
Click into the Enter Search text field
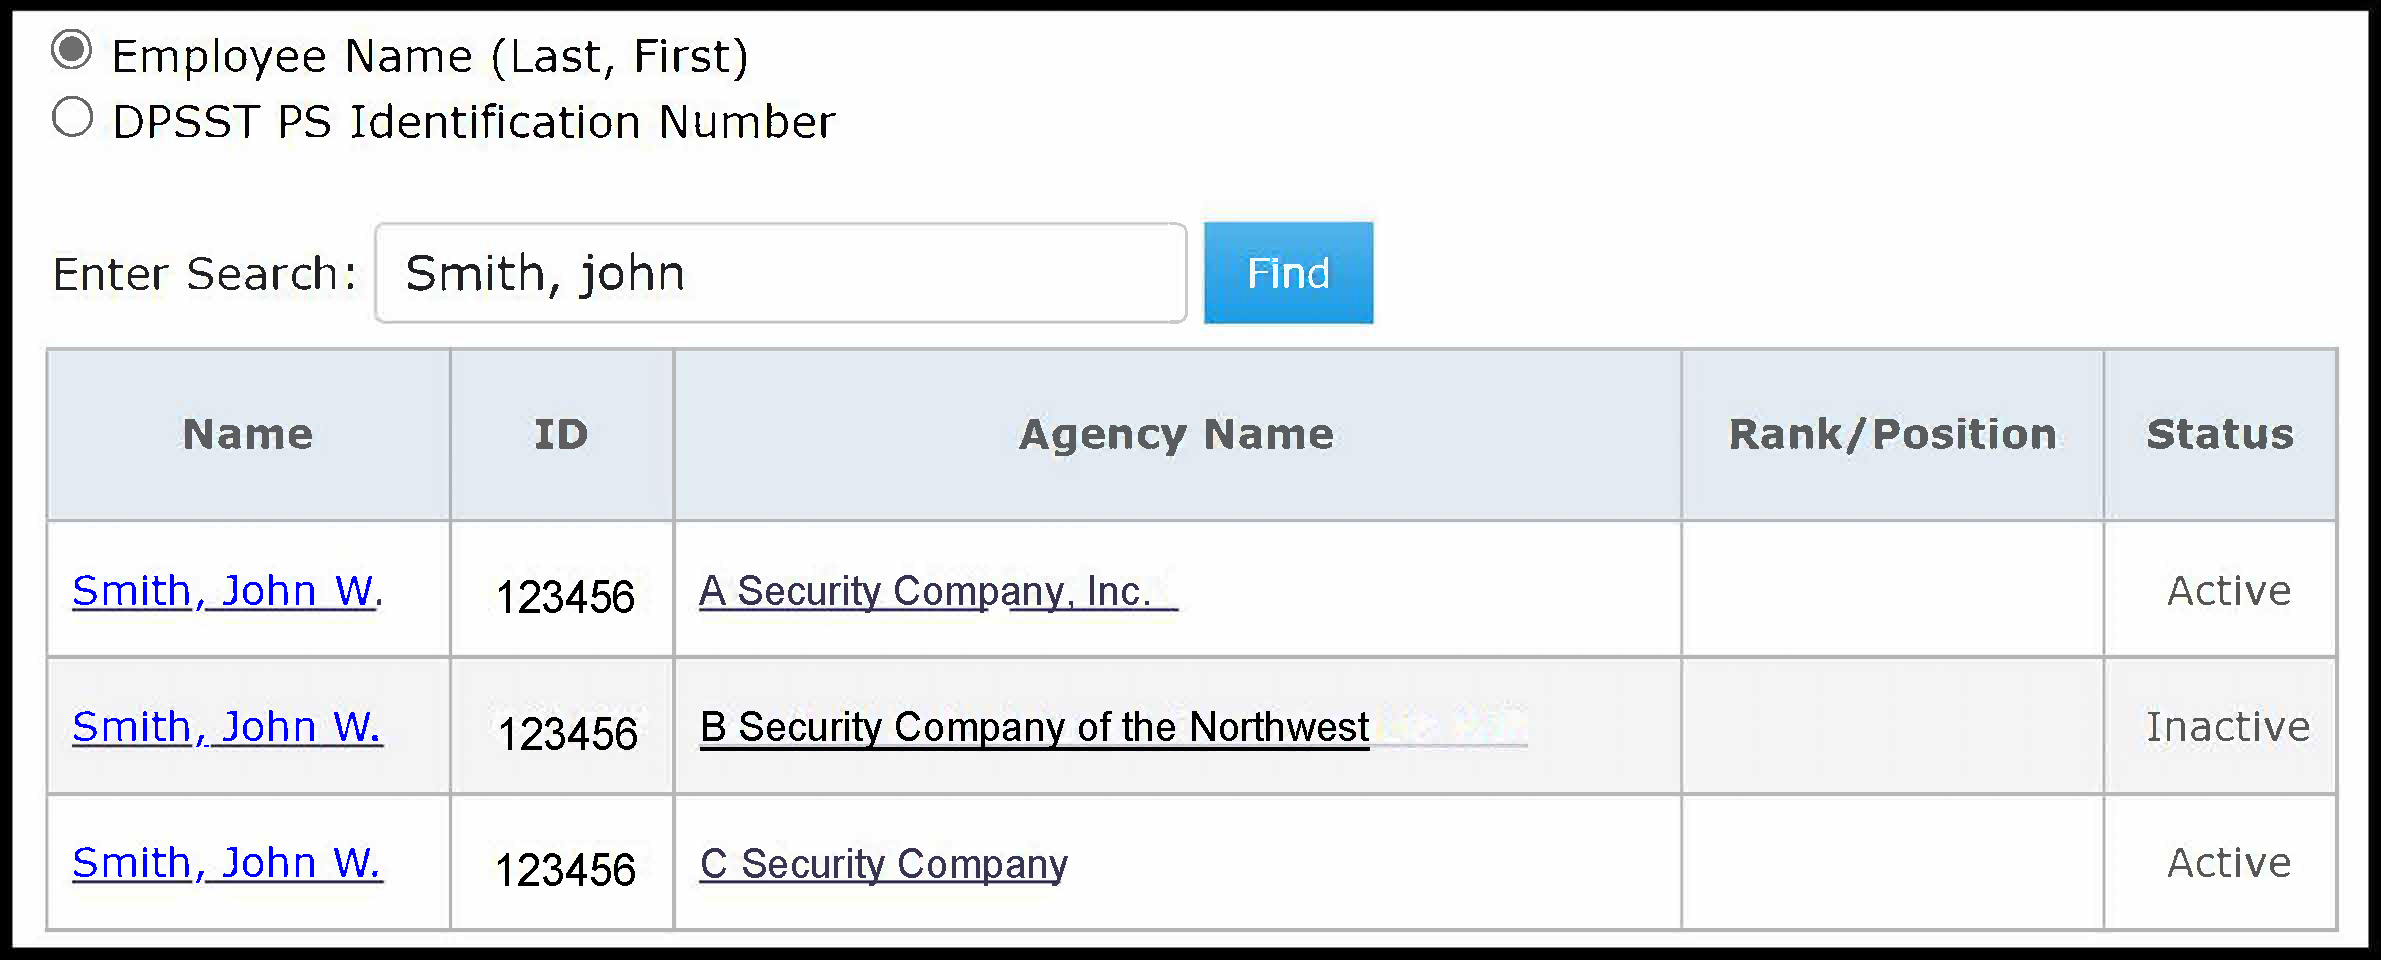[x=780, y=273]
